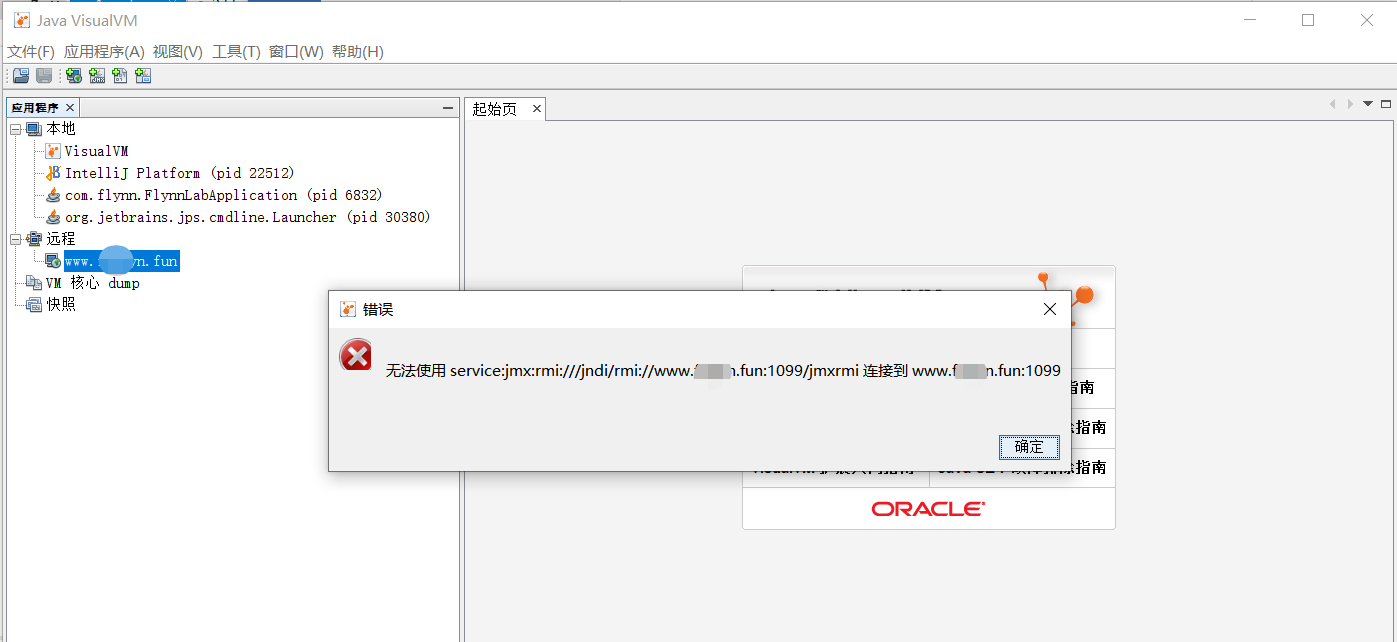Select VisualVM in the applications tree
The height and width of the screenshot is (642, 1397).
tap(97, 151)
